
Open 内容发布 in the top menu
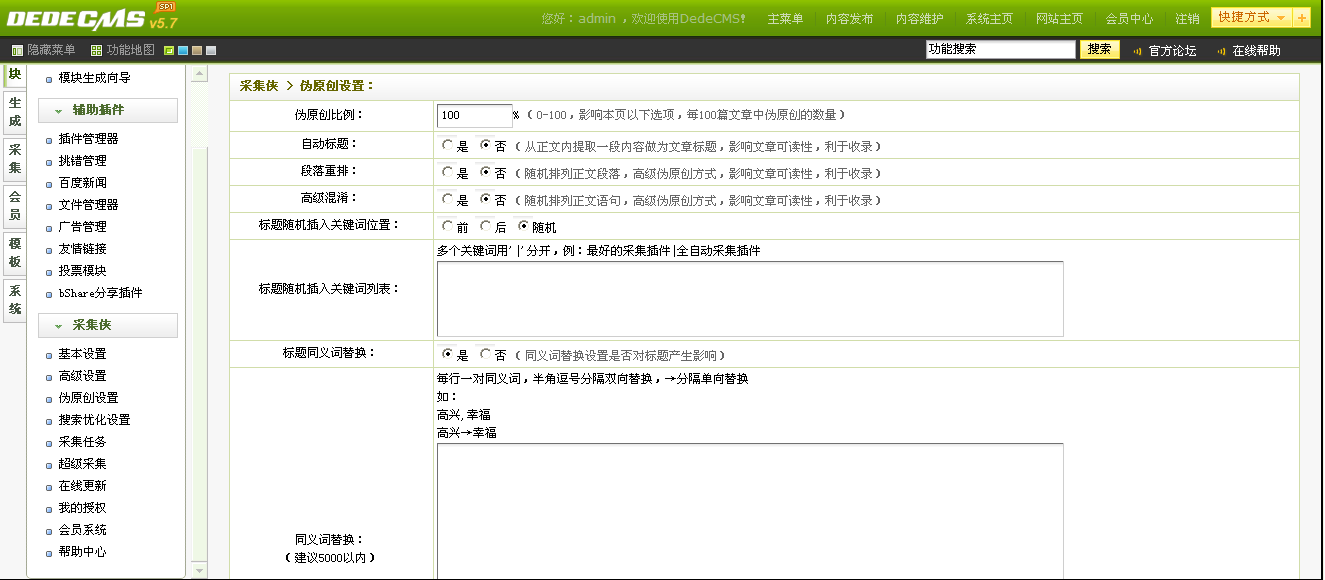[x=849, y=19]
